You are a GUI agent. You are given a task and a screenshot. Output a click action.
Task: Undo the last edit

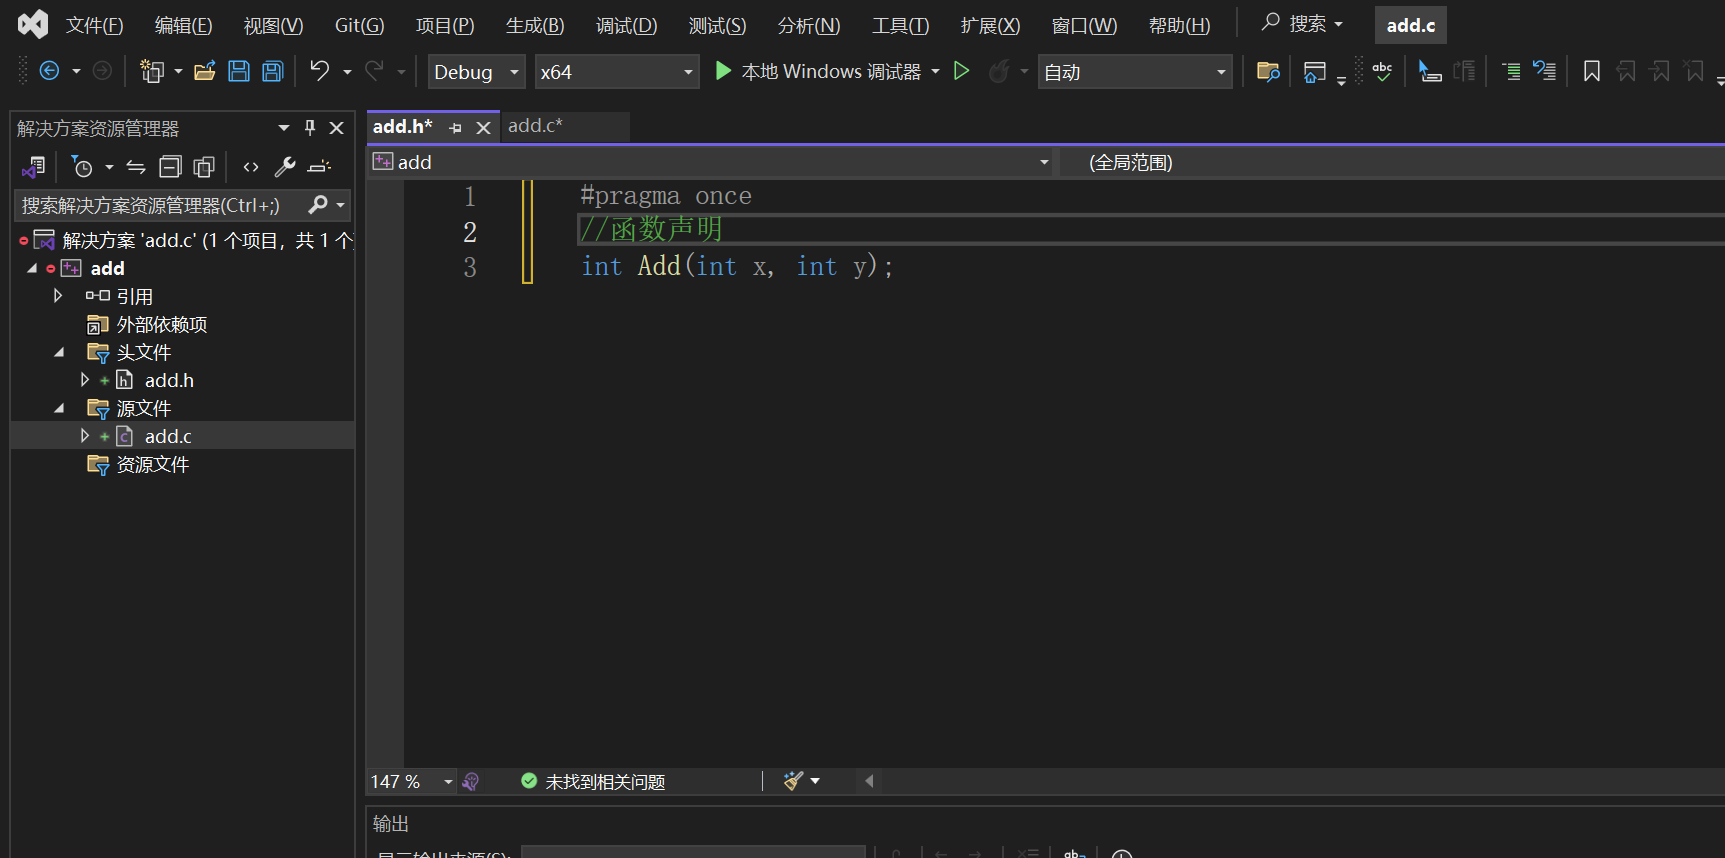pos(319,71)
